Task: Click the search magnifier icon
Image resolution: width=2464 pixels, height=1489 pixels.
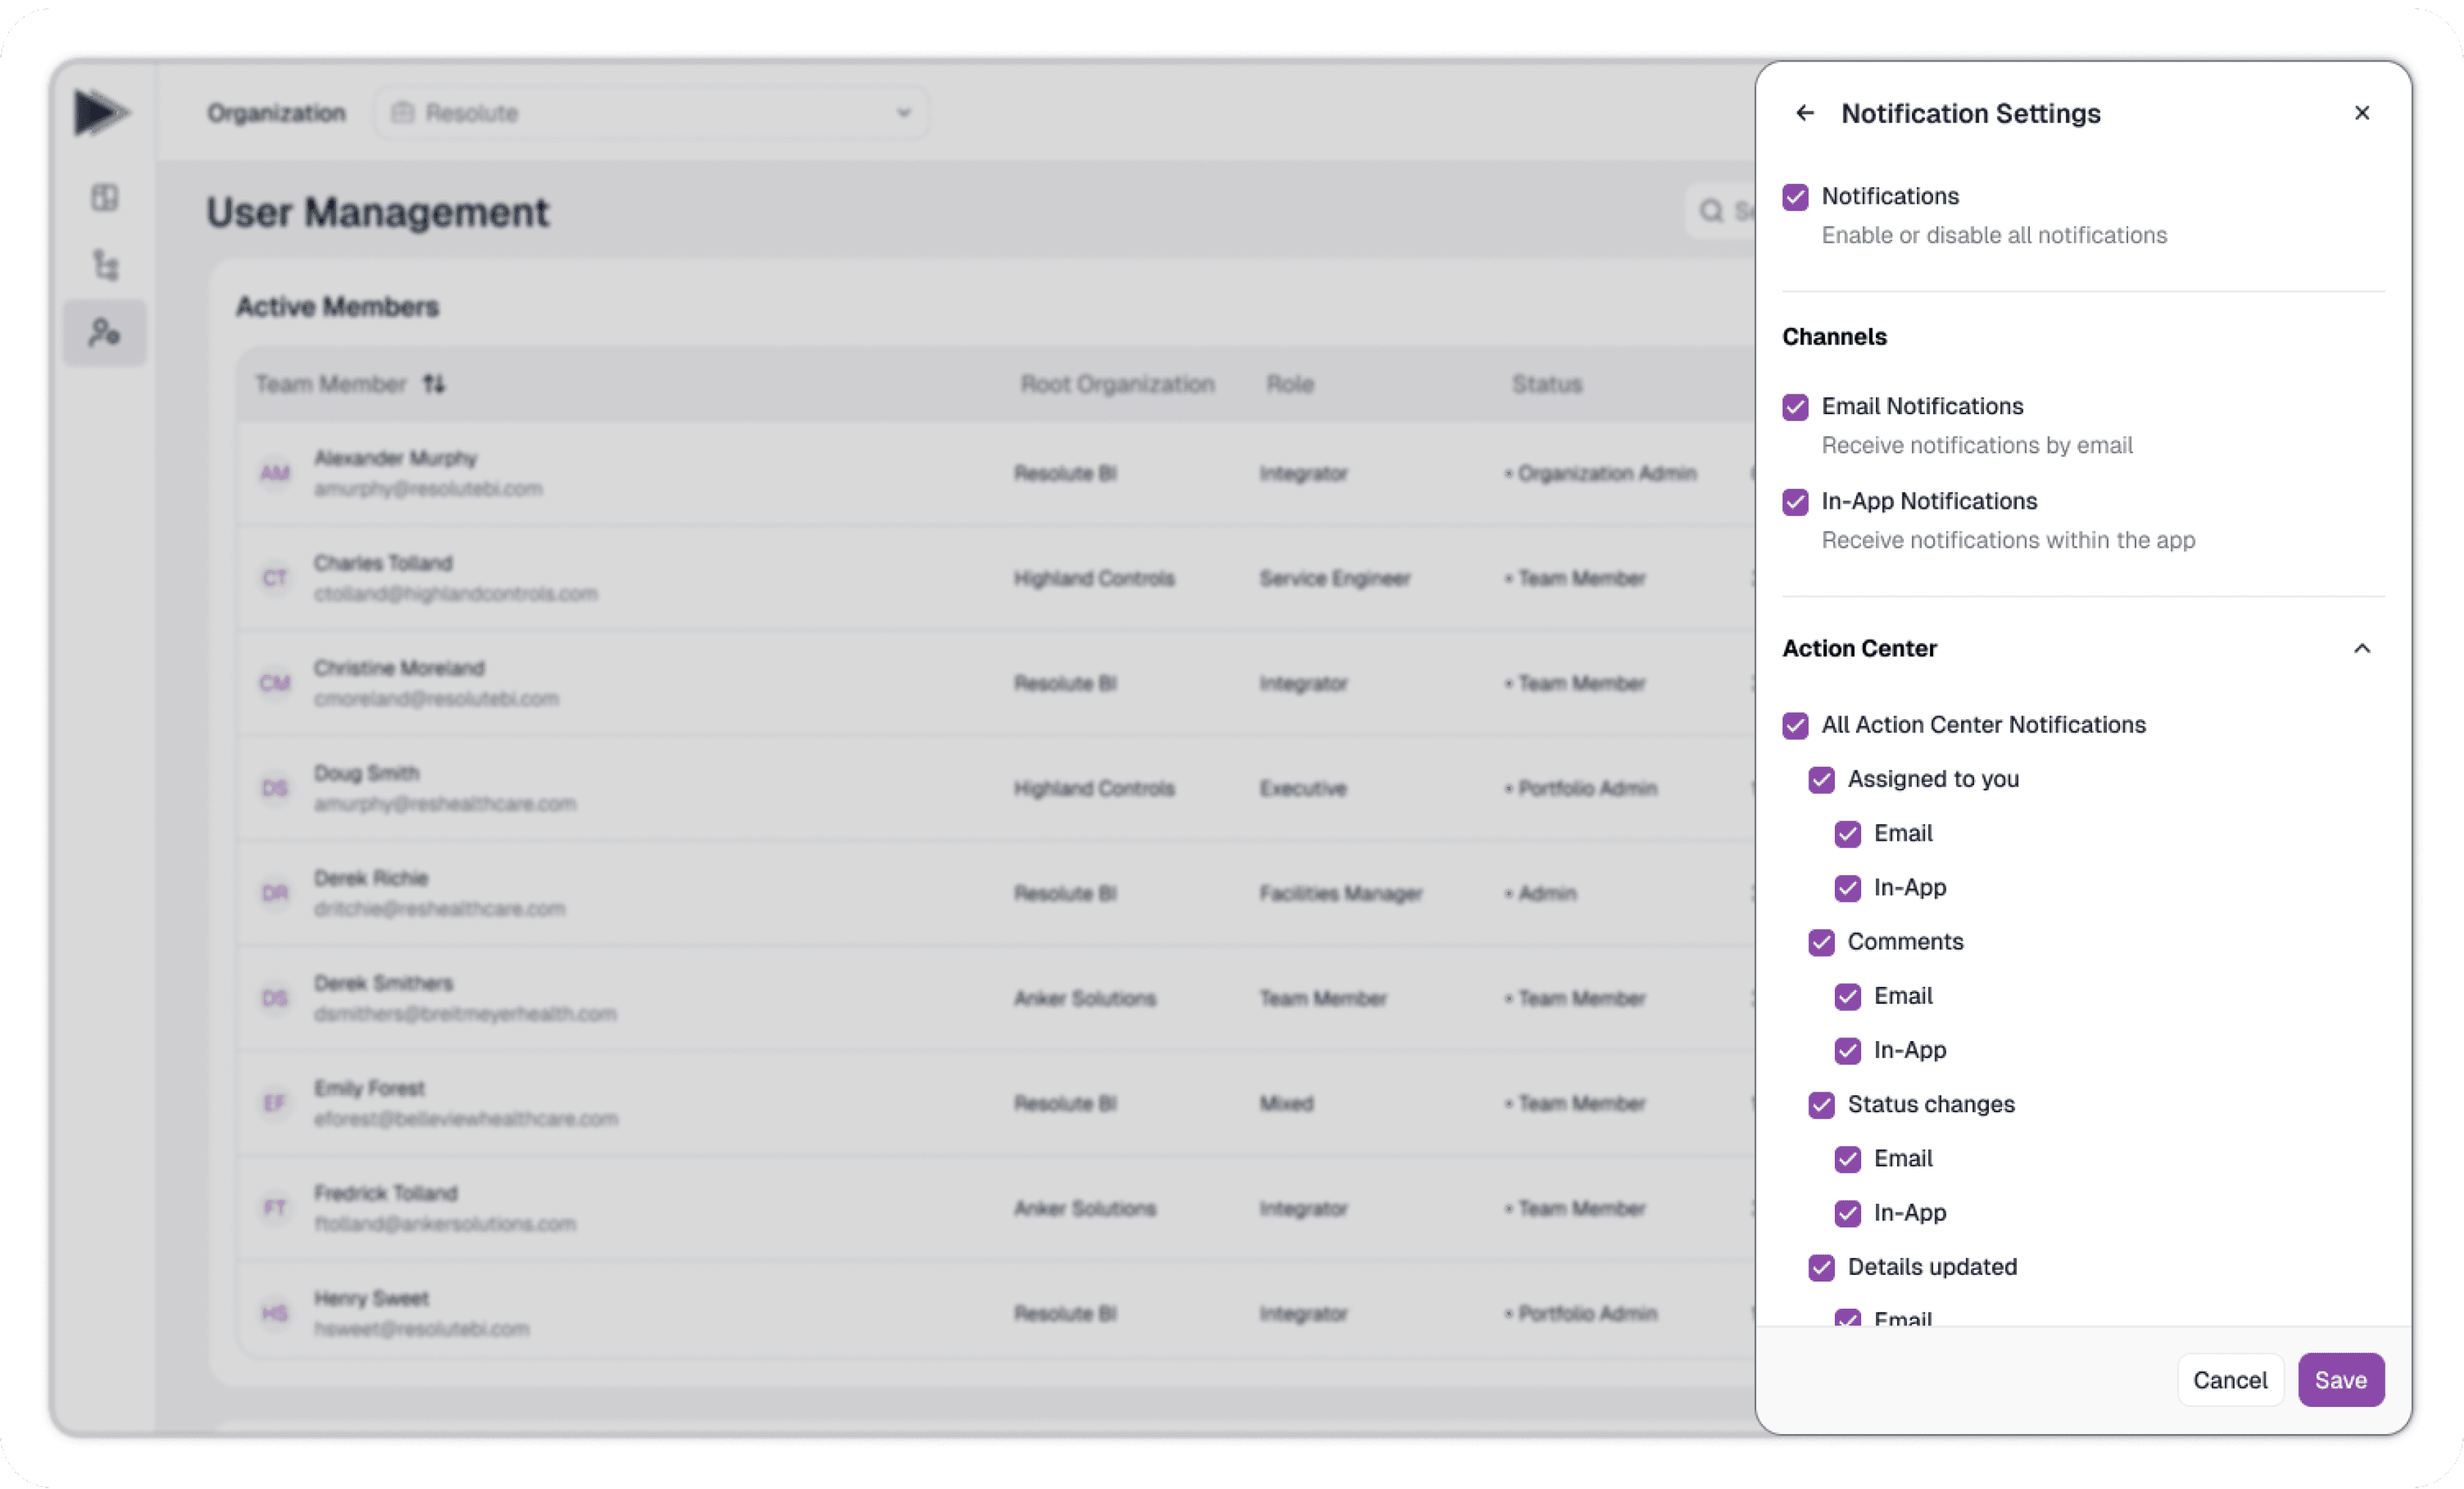Action: [x=1711, y=211]
